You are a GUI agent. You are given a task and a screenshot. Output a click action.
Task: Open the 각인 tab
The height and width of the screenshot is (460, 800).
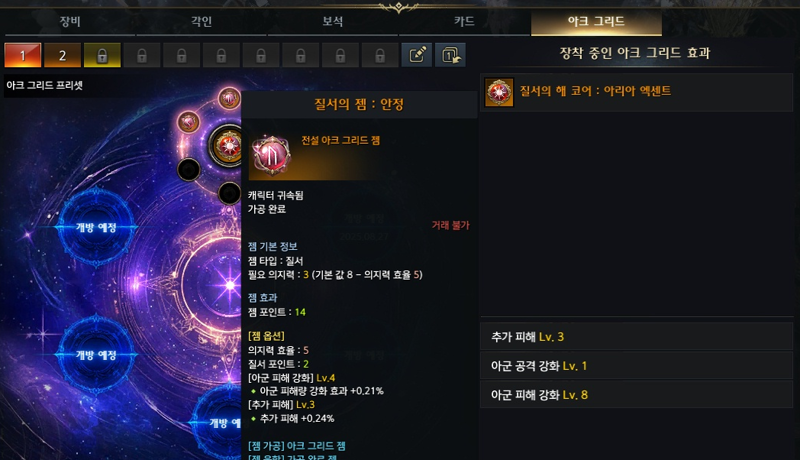pos(201,21)
